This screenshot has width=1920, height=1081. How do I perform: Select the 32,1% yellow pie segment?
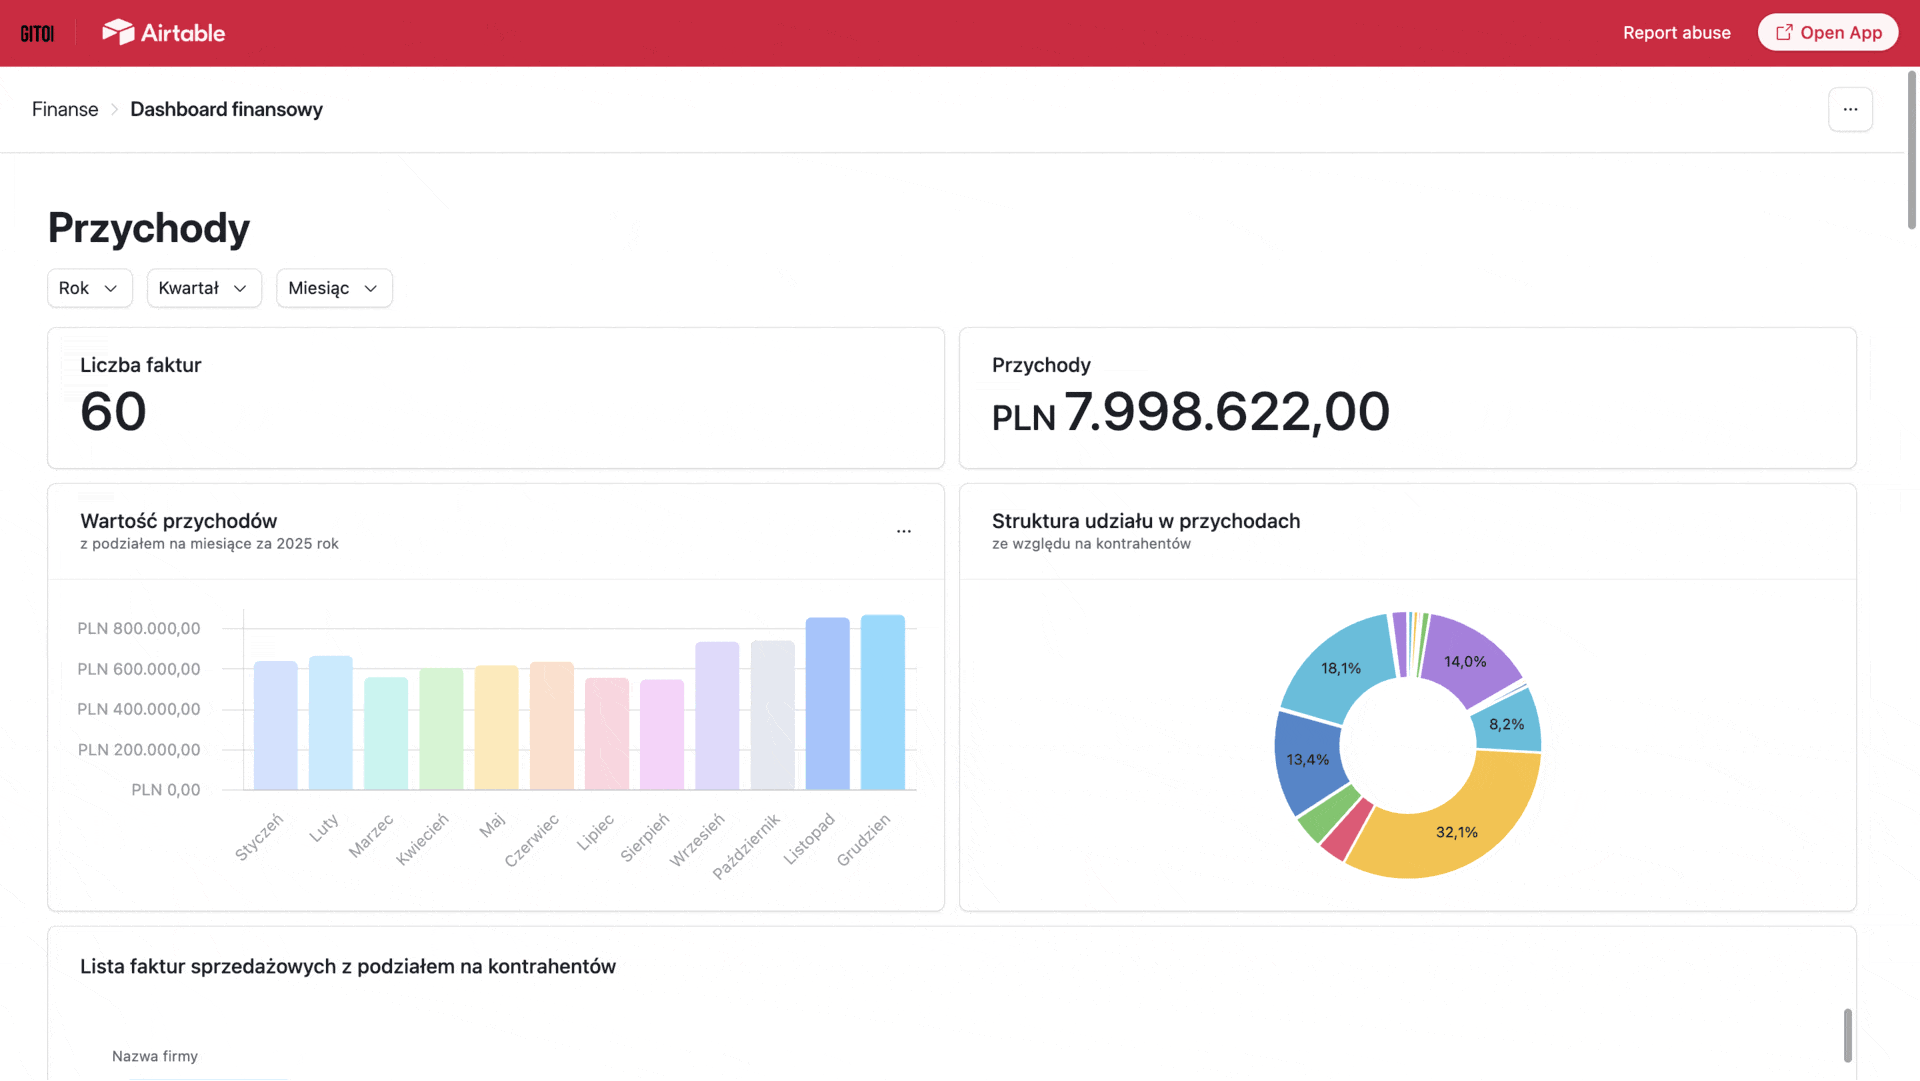click(1455, 830)
